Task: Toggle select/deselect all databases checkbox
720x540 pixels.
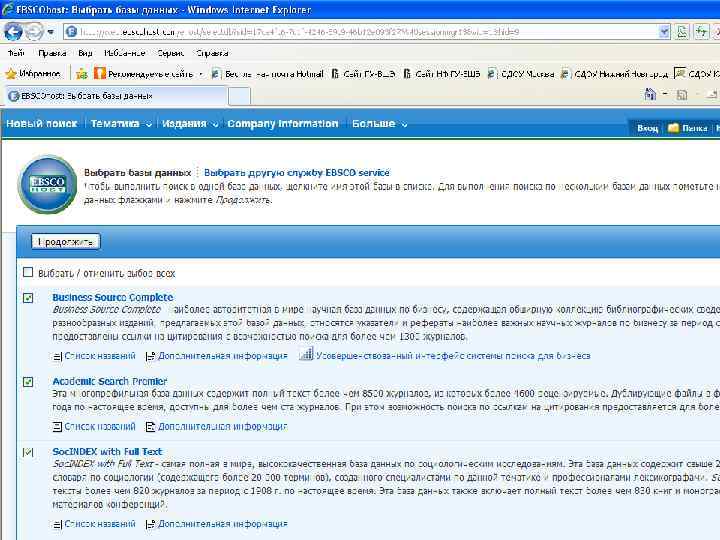Action: tap(28, 272)
